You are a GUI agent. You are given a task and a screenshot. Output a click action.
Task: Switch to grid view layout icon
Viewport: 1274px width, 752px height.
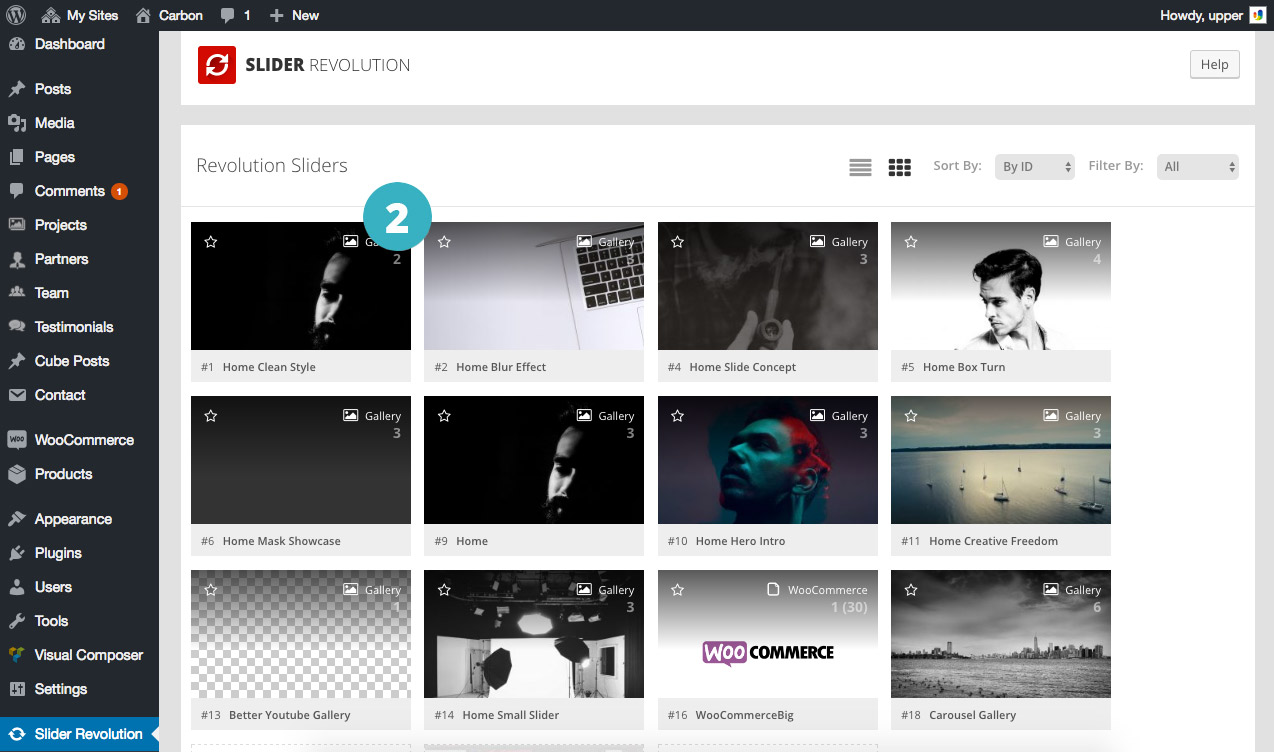pyautogui.click(x=899, y=167)
